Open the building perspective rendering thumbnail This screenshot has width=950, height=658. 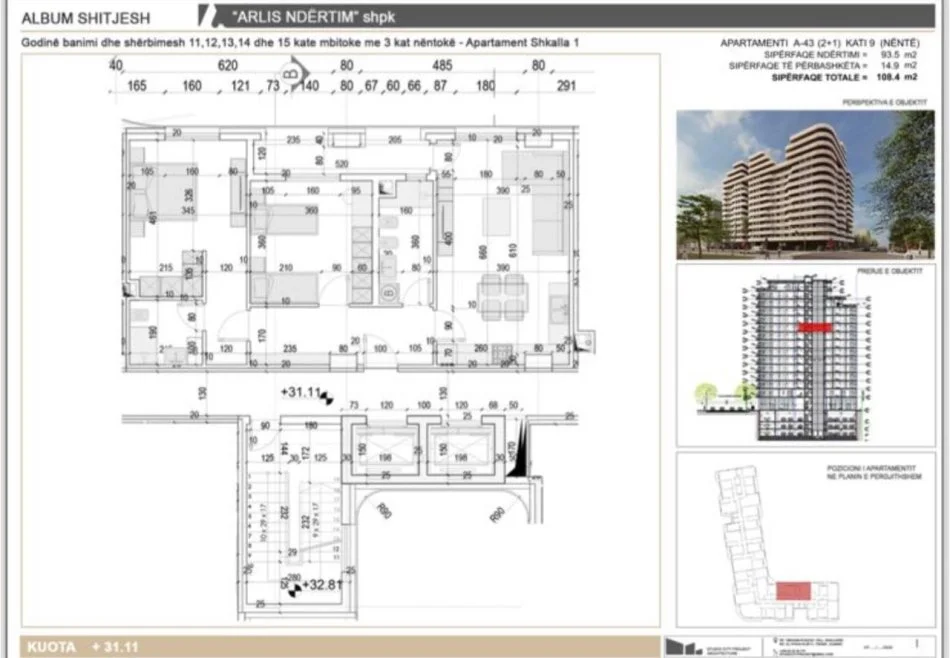810,185
